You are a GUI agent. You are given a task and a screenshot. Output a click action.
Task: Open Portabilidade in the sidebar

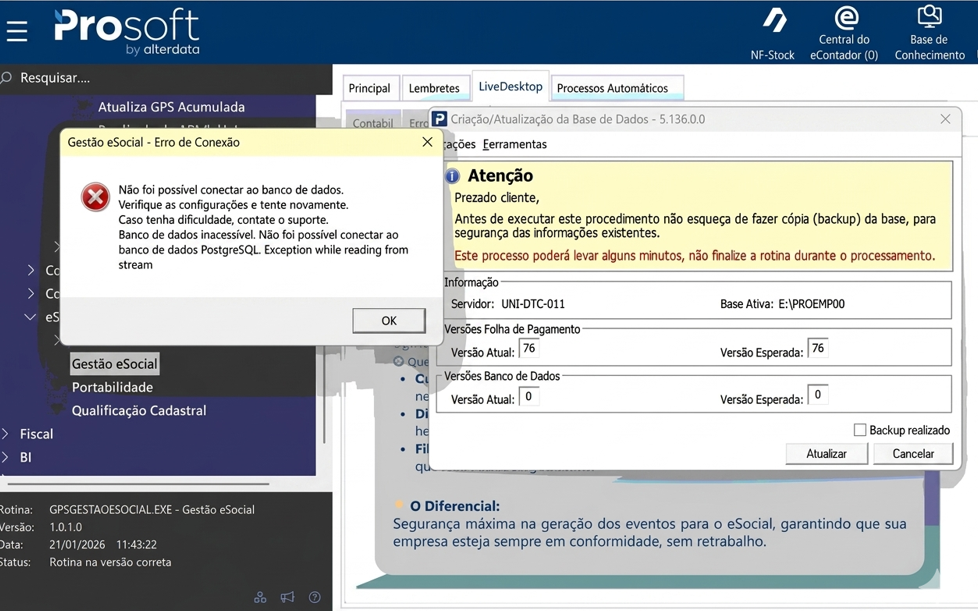(112, 387)
